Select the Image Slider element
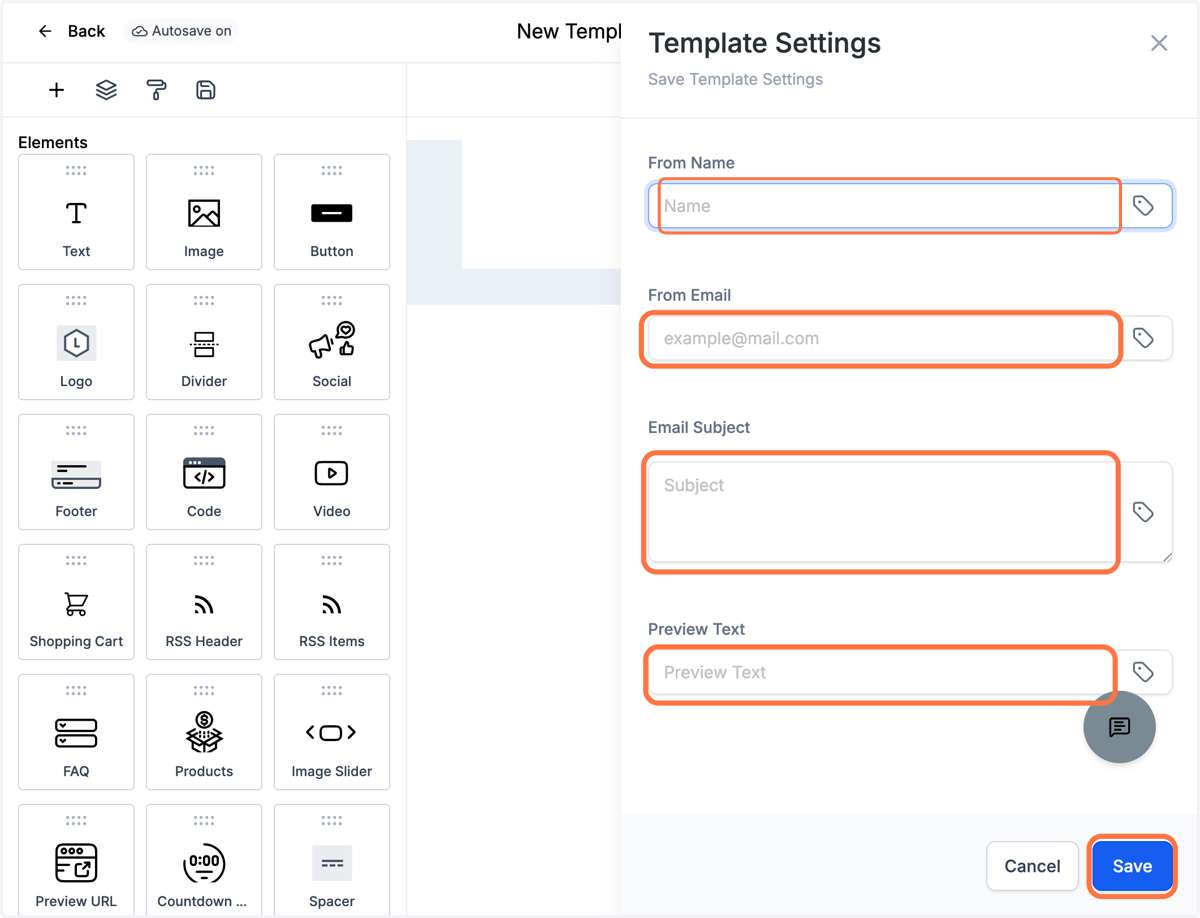 332,732
